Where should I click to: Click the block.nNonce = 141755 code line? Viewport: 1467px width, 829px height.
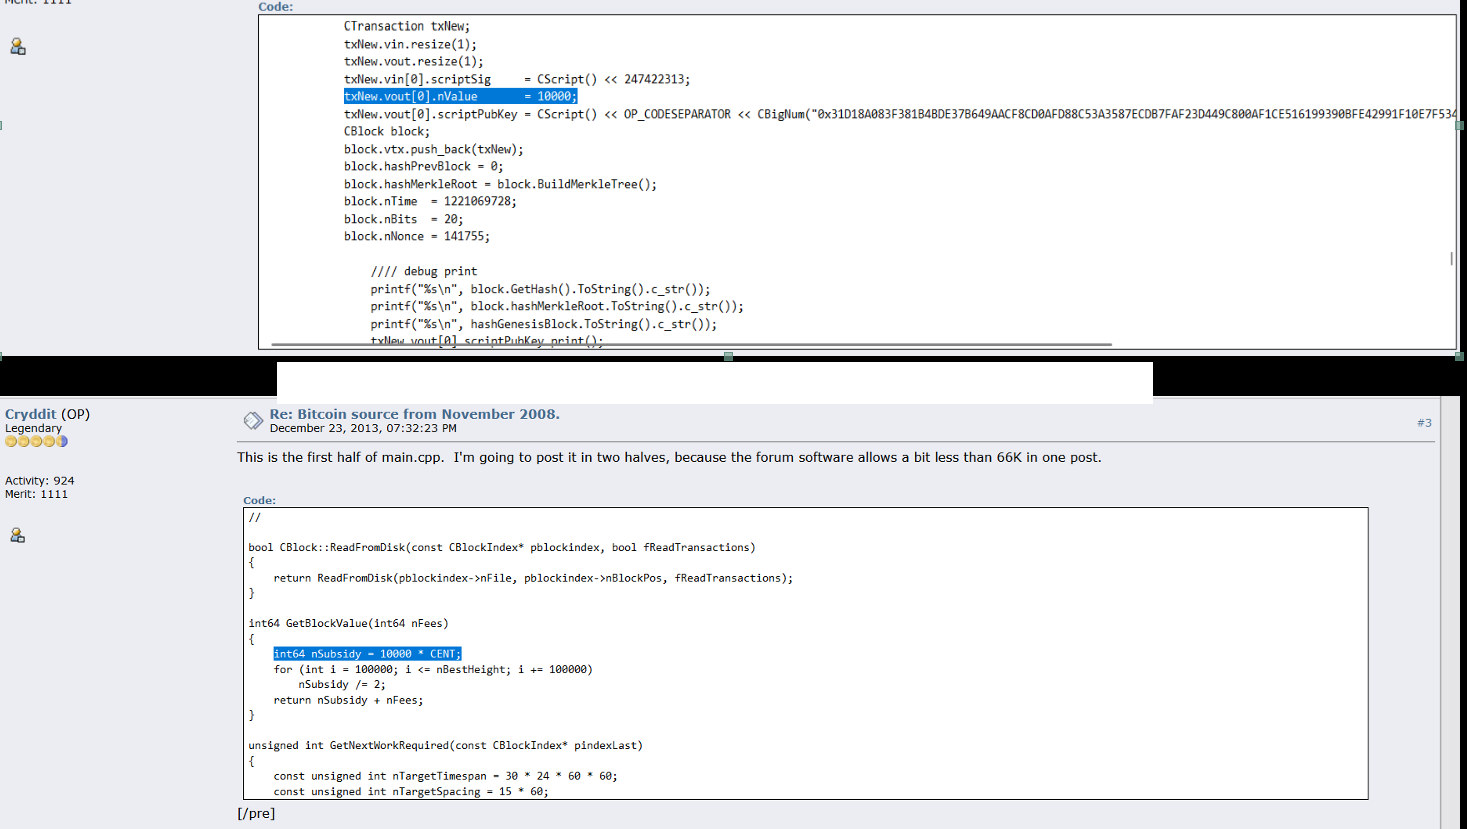[x=416, y=237]
